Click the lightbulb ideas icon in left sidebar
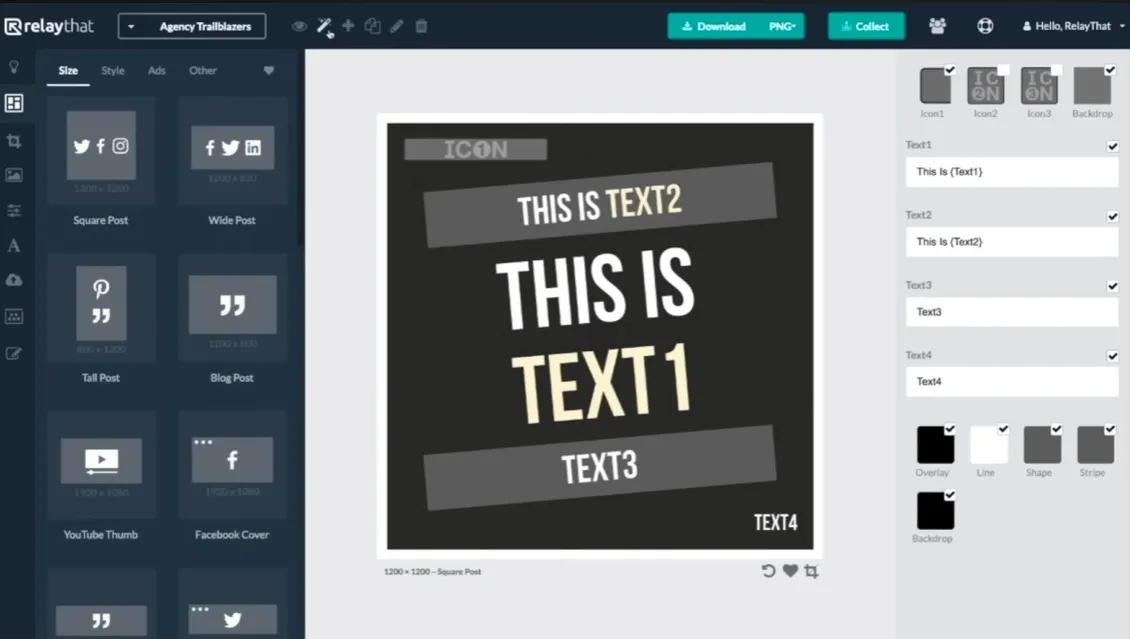The height and width of the screenshot is (639, 1130). pos(14,67)
